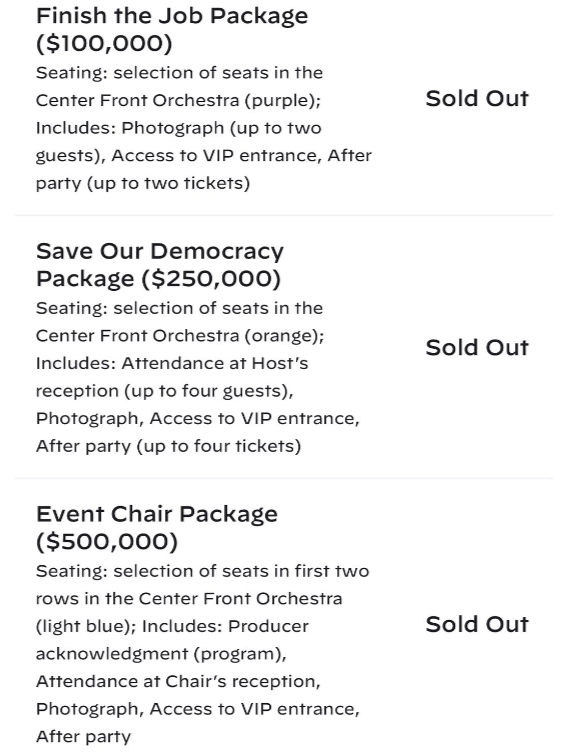Select the "Includes: Photograph (up to two" line
575x752 pixels.
[178, 128]
